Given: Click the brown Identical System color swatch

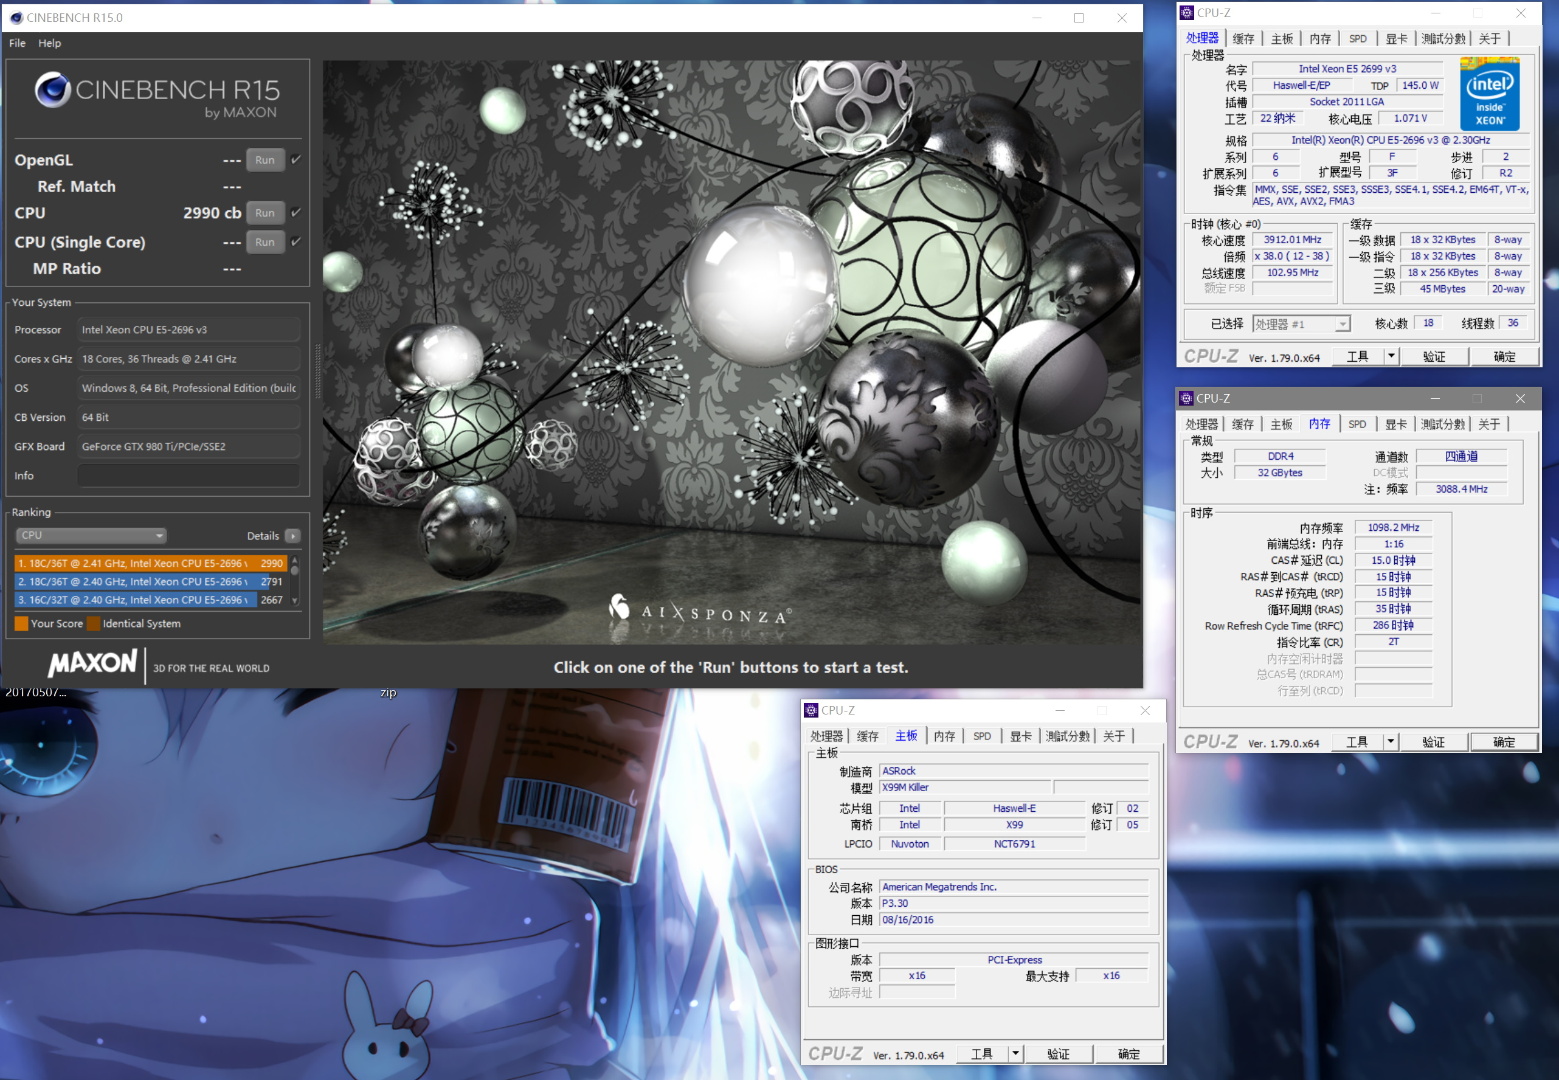Looking at the screenshot, I should 93,624.
